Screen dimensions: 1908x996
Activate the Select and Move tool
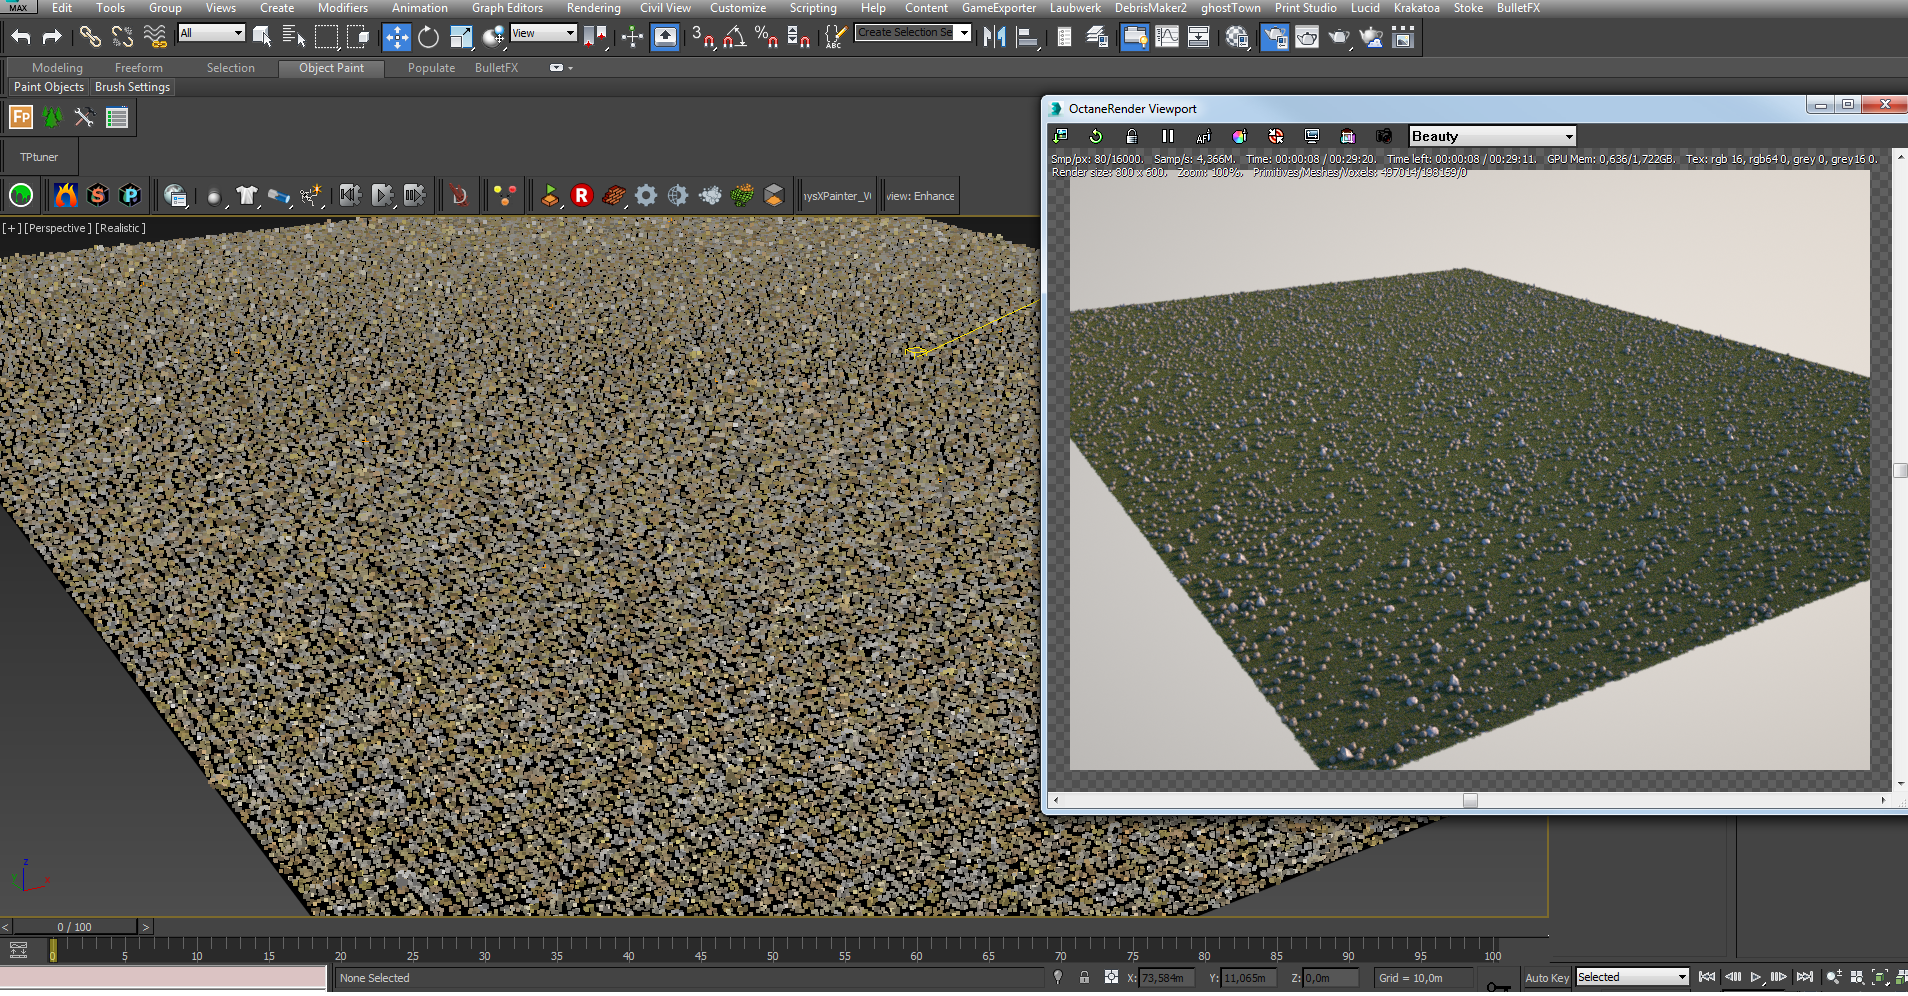(397, 38)
